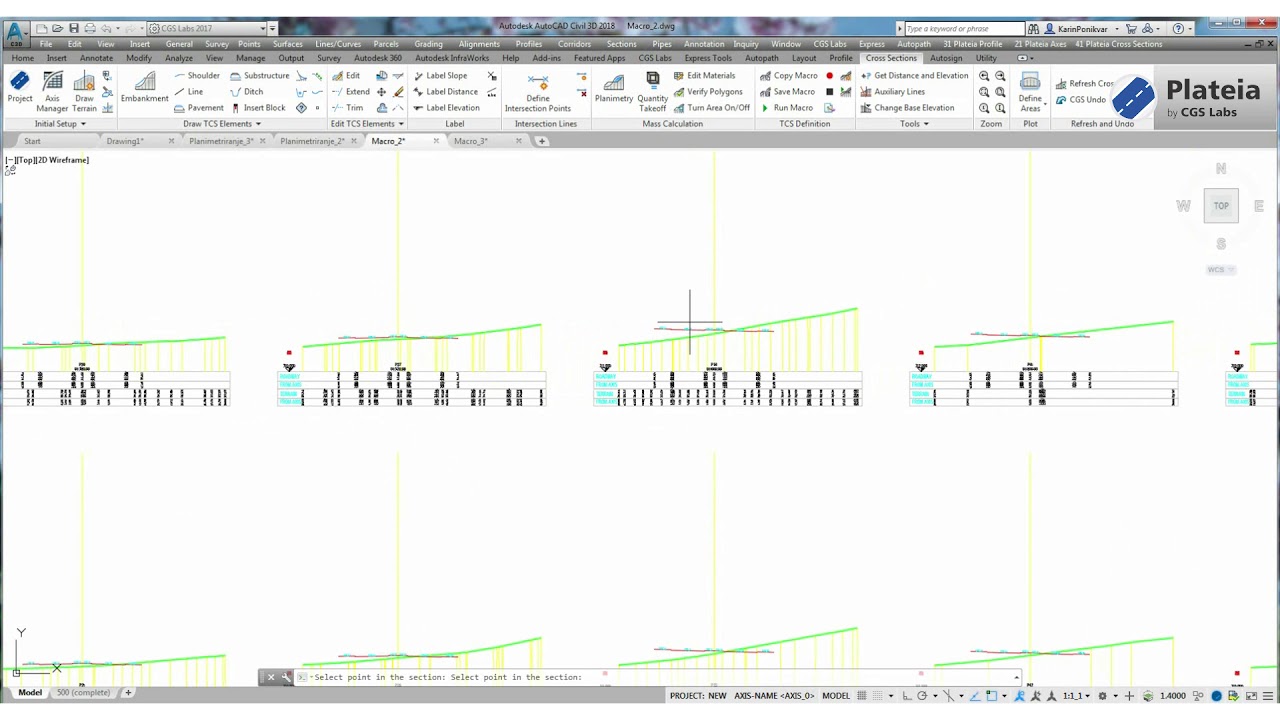Choose the Shoulder element tool
Image resolution: width=1280 pixels, height=720 pixels.
click(196, 76)
